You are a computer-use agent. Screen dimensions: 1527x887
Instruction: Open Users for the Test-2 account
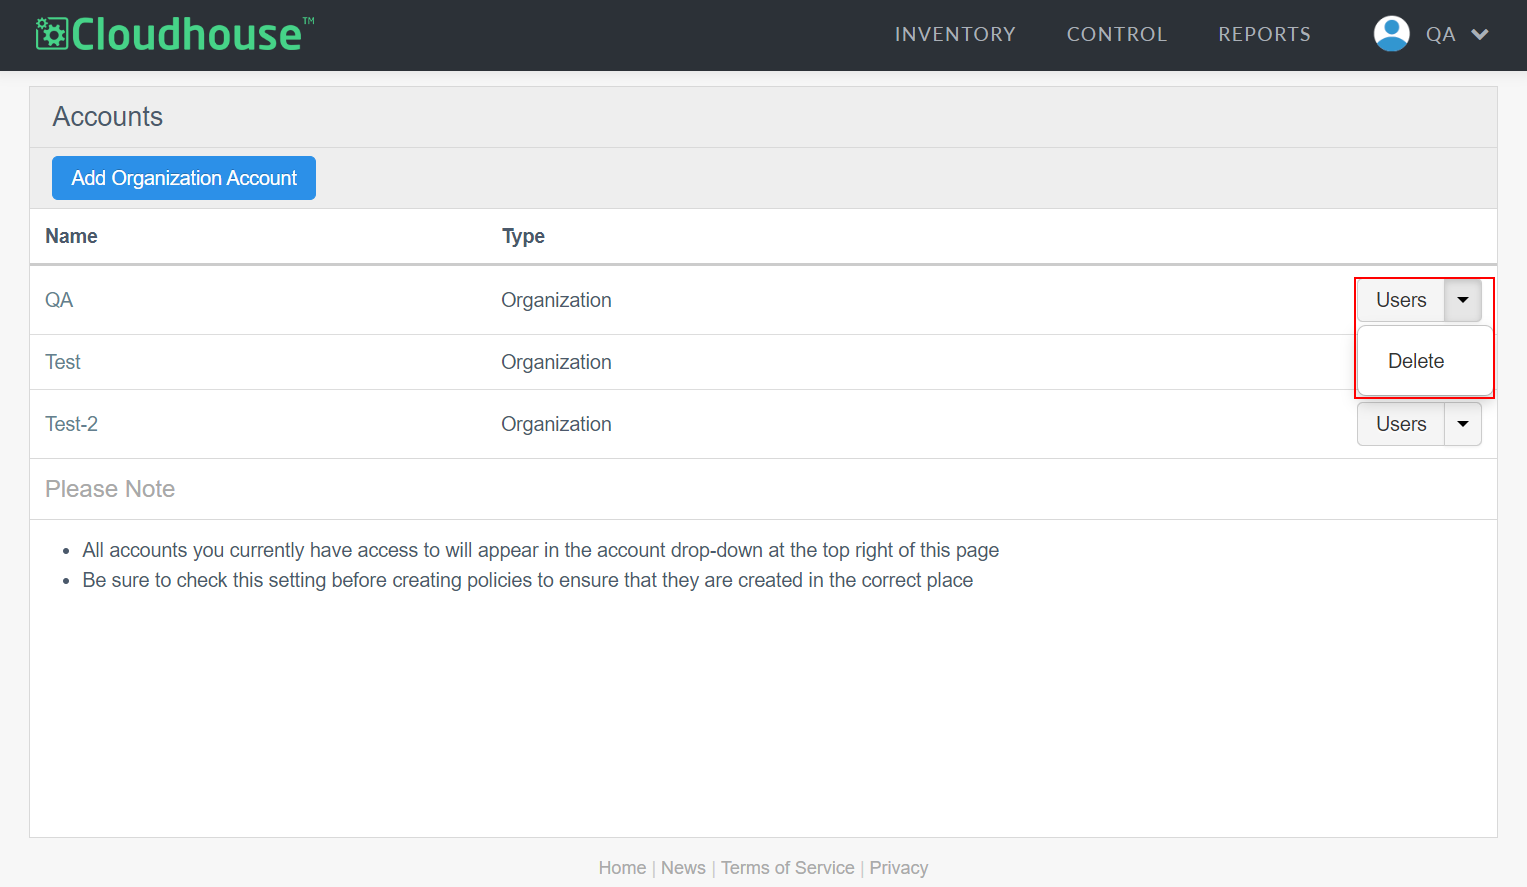(x=1401, y=424)
